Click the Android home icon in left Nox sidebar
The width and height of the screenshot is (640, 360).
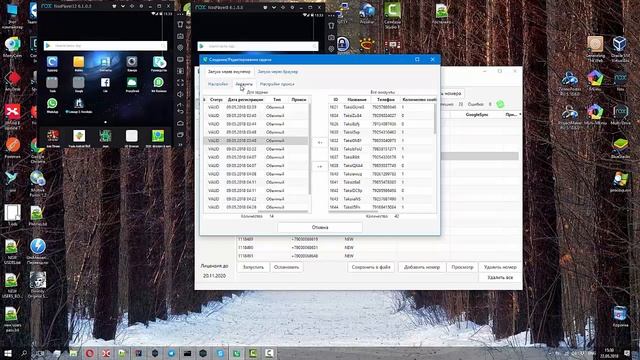point(180,123)
